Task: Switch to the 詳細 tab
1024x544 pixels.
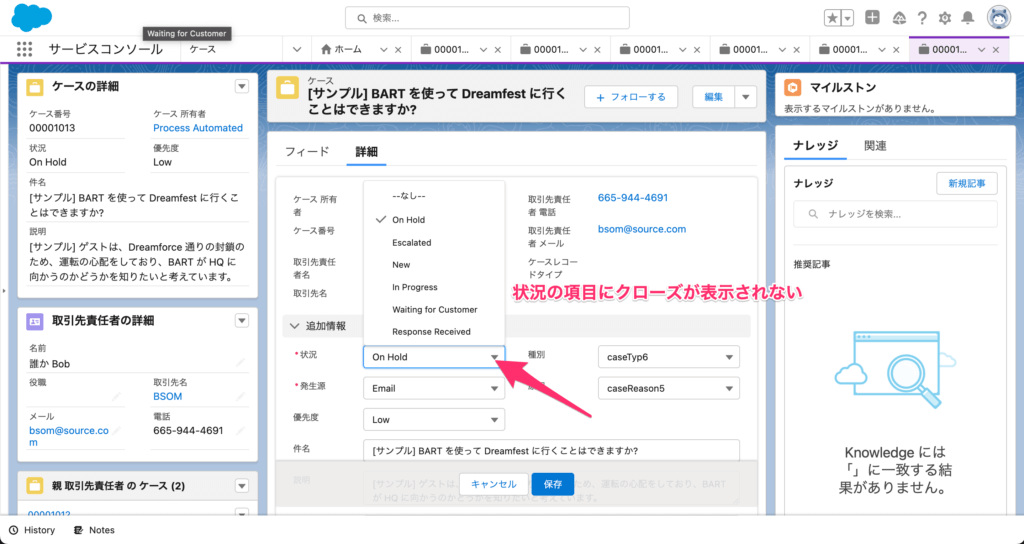Action: point(366,152)
